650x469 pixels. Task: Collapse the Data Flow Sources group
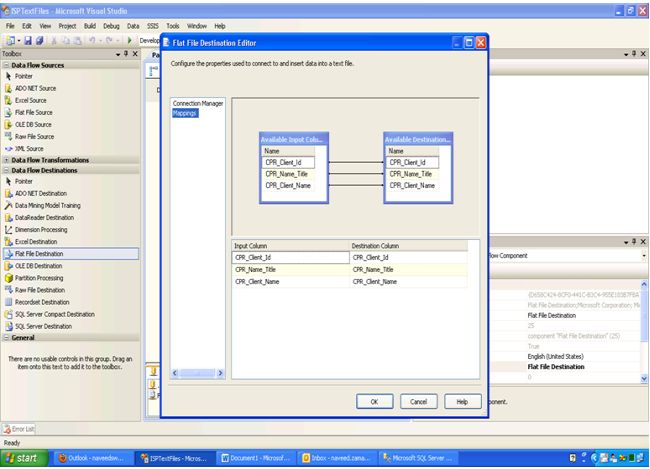(6, 65)
